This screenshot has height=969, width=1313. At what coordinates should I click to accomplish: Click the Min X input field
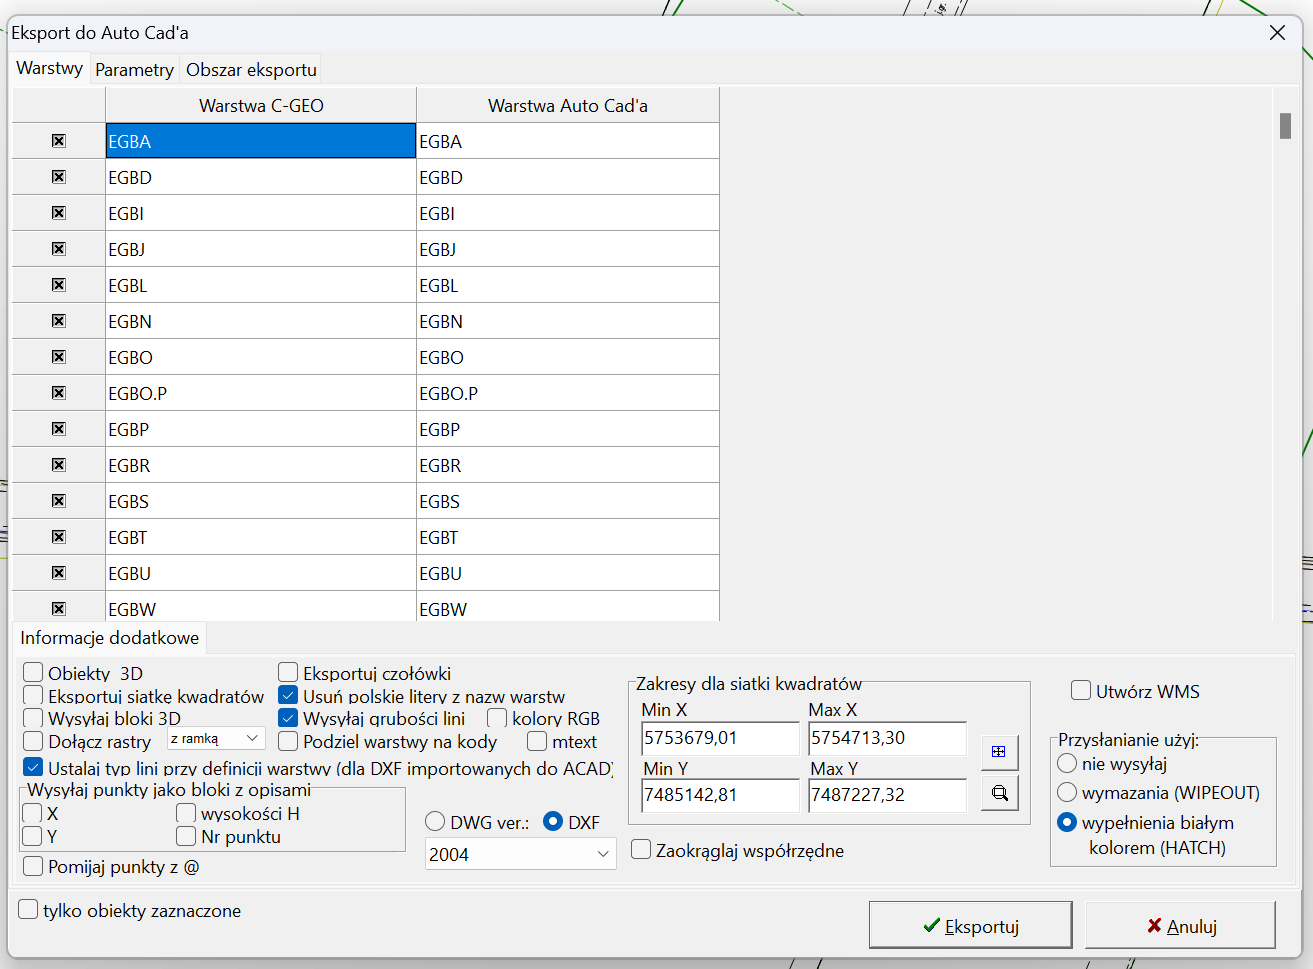[720, 738]
